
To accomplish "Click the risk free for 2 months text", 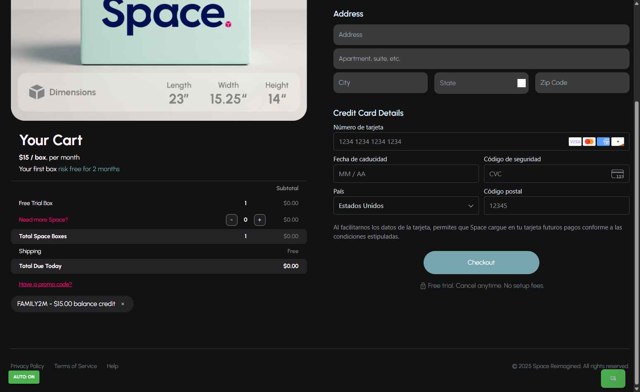I will 89,169.
